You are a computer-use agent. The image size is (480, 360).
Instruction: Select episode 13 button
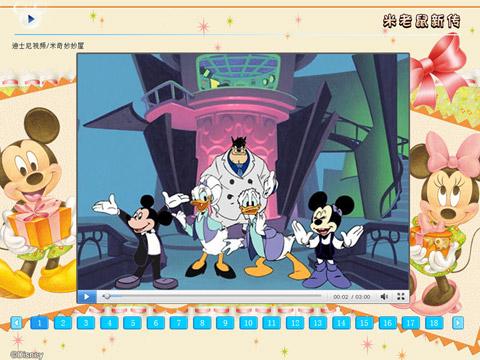pos(318,323)
